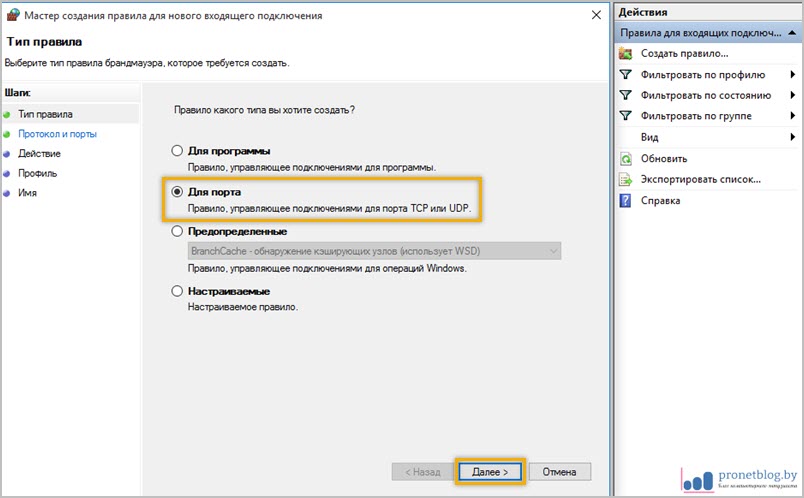This screenshot has width=804, height=498.
Task: Expand the "Вид" submenu arrow
Action: coord(791,137)
